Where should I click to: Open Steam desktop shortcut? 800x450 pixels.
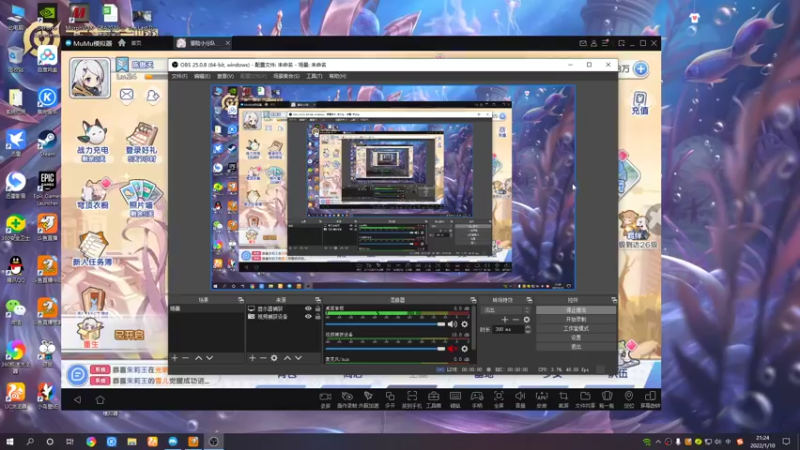[x=47, y=143]
